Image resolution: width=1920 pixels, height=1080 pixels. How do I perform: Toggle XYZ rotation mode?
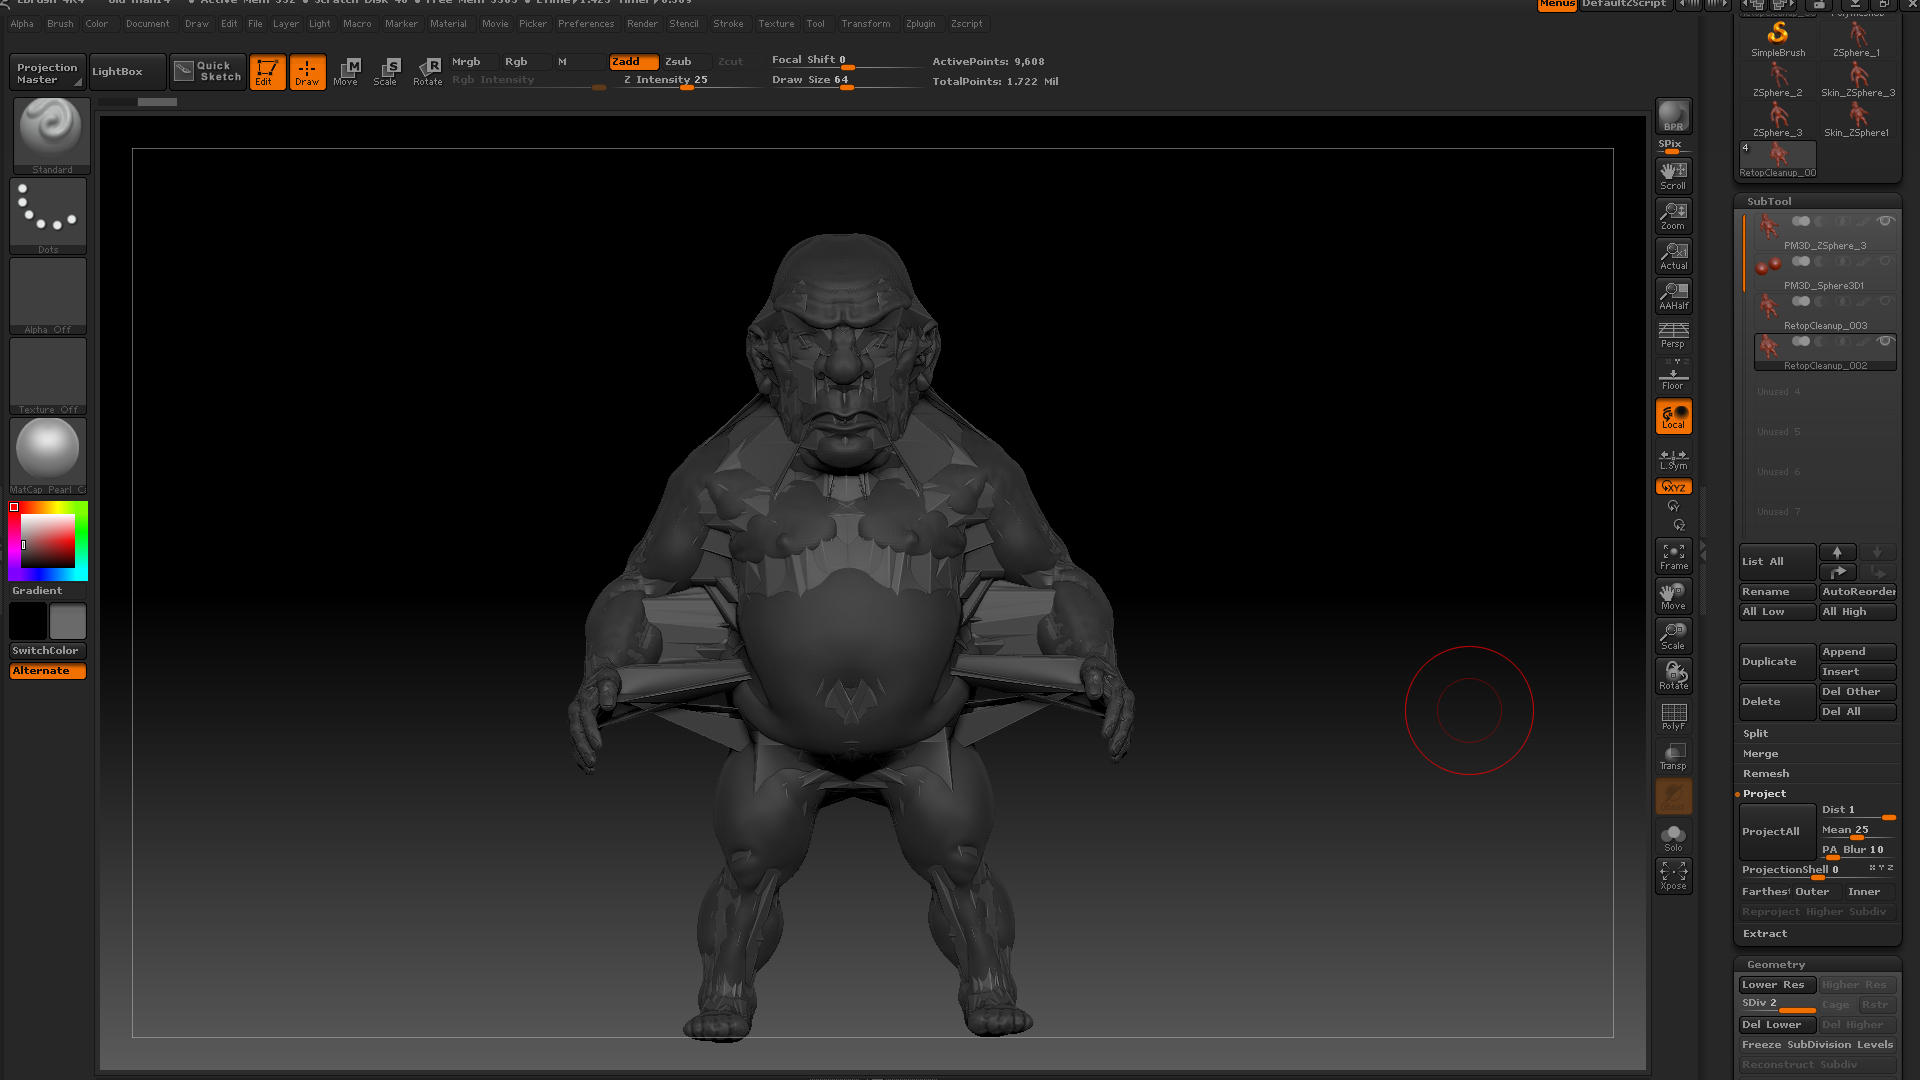[1673, 487]
